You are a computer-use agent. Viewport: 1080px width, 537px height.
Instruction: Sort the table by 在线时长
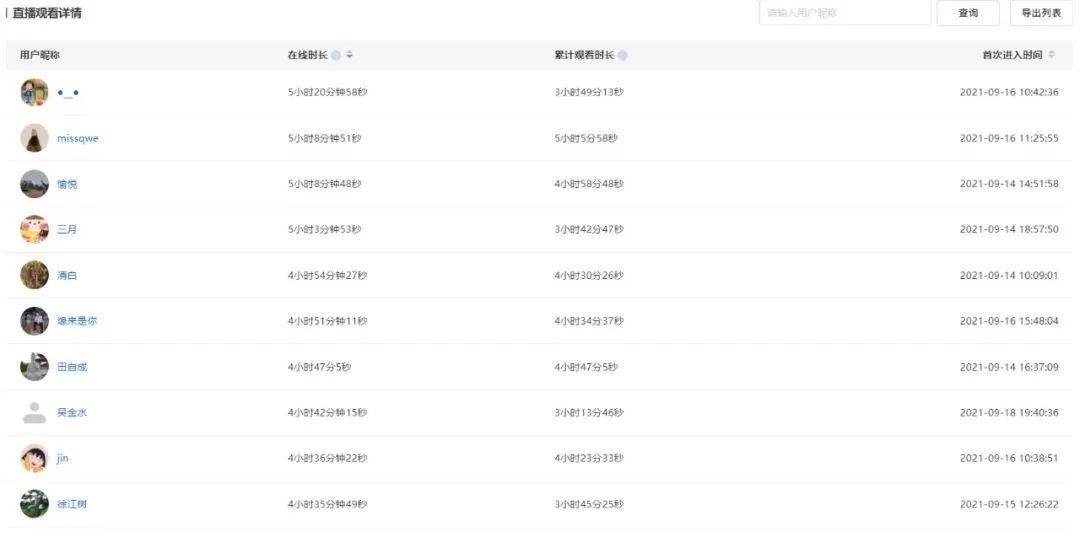tap(349, 55)
